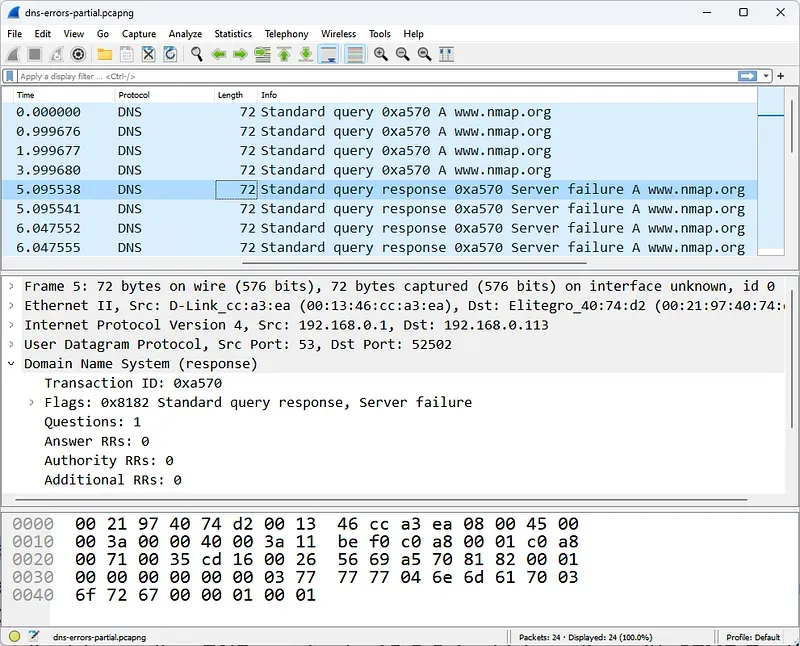Click the display filter input field
This screenshot has width=800, height=646.
(377, 76)
